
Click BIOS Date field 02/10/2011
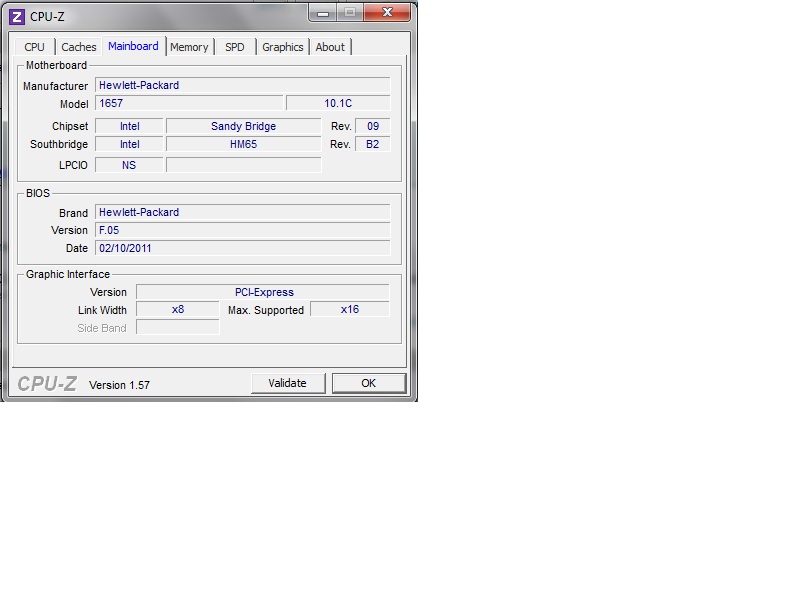[243, 248]
